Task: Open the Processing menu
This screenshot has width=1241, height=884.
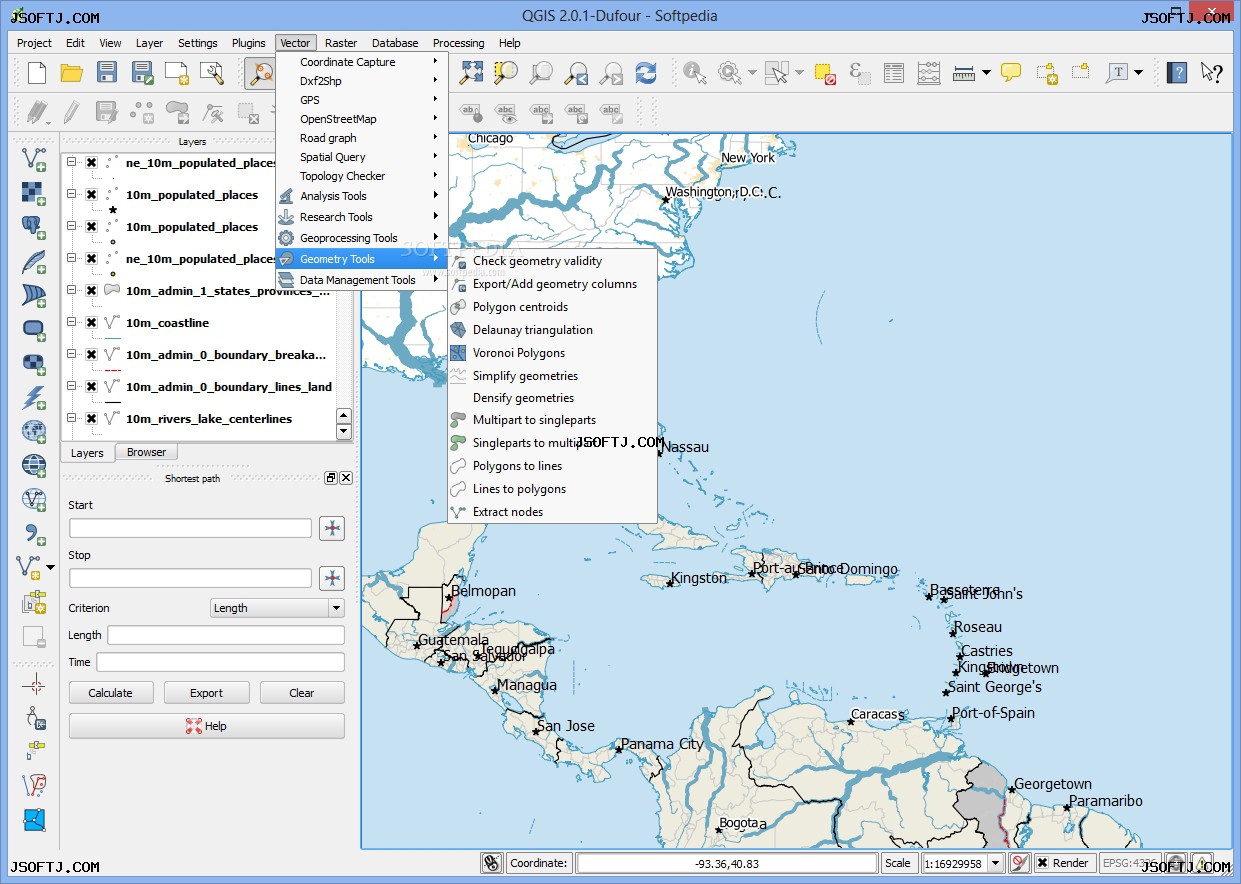Action: pos(458,43)
